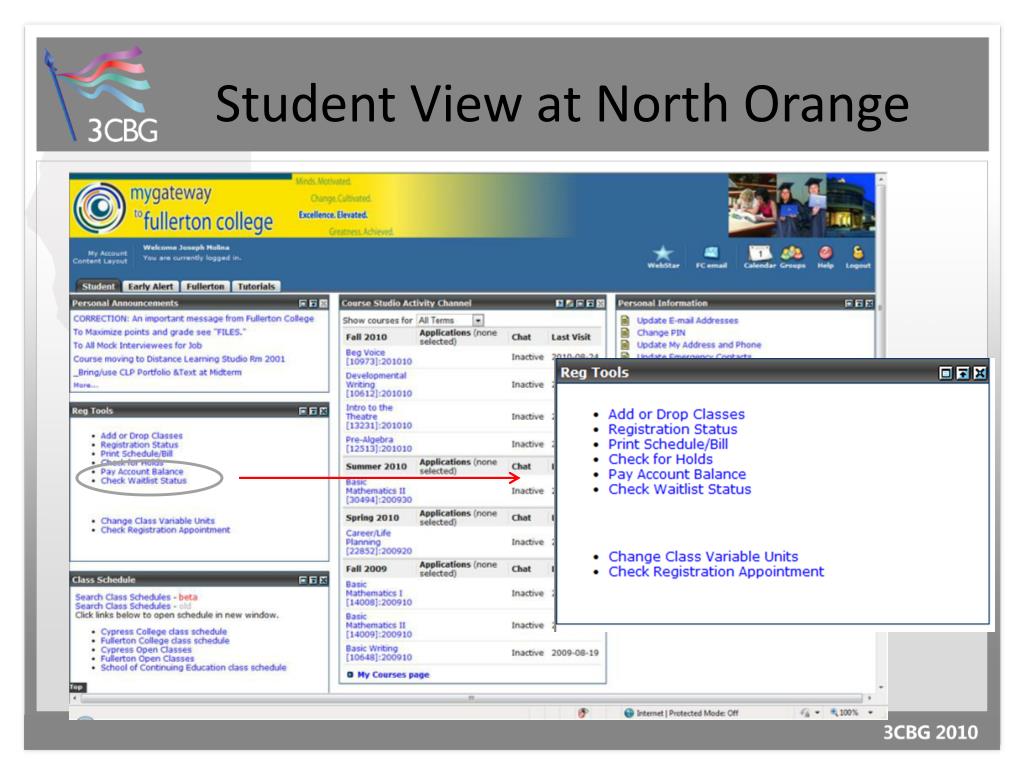The height and width of the screenshot is (768, 1024).
Task: Open the WebStar star icon
Action: 663,253
